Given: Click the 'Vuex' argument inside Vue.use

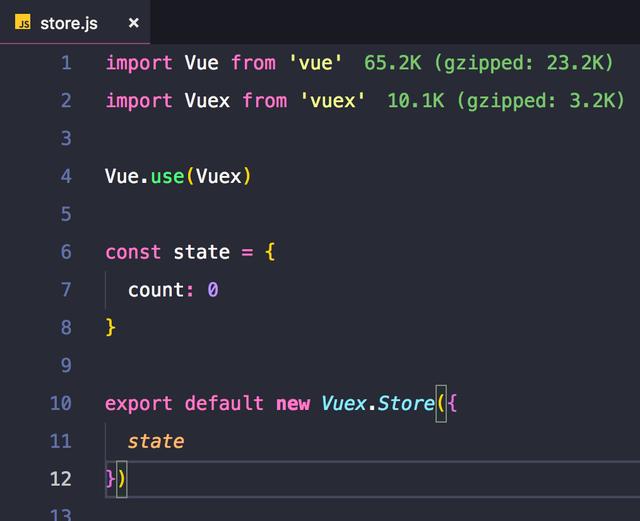Looking at the screenshot, I should 219,177.
